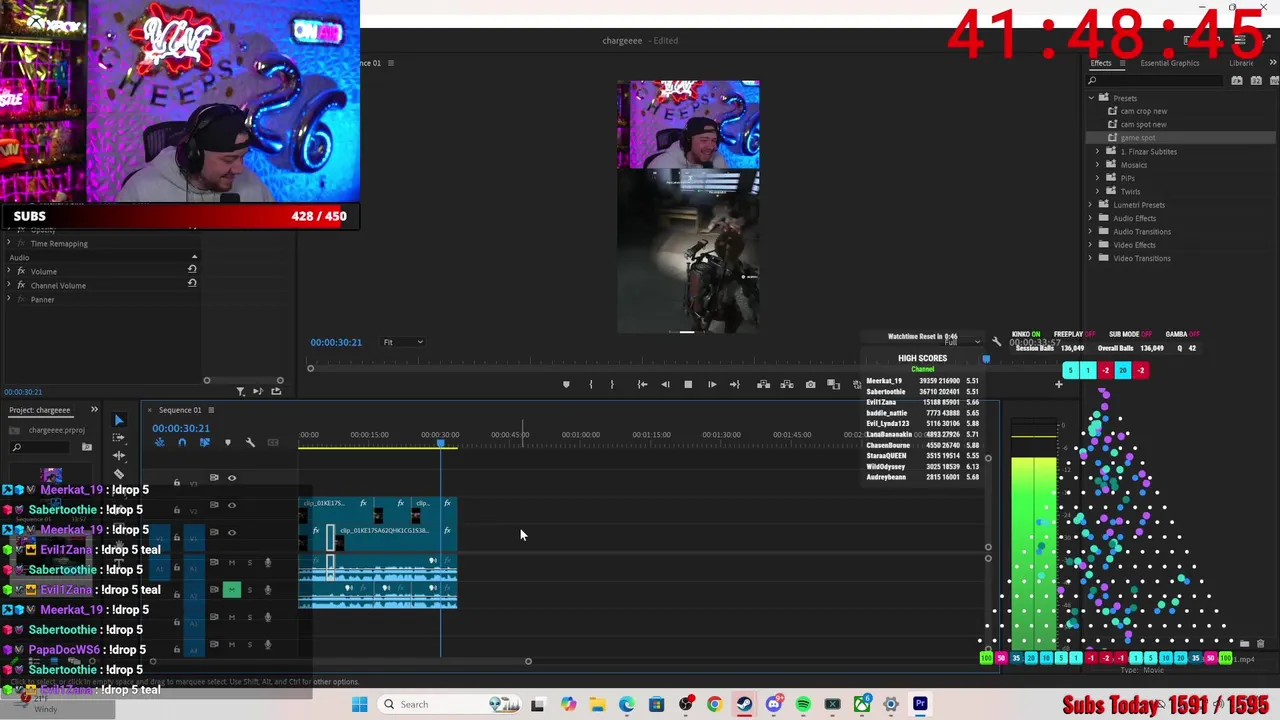Select the Ripple Edit tool
This screenshot has width=1280, height=720.
click(x=119, y=456)
